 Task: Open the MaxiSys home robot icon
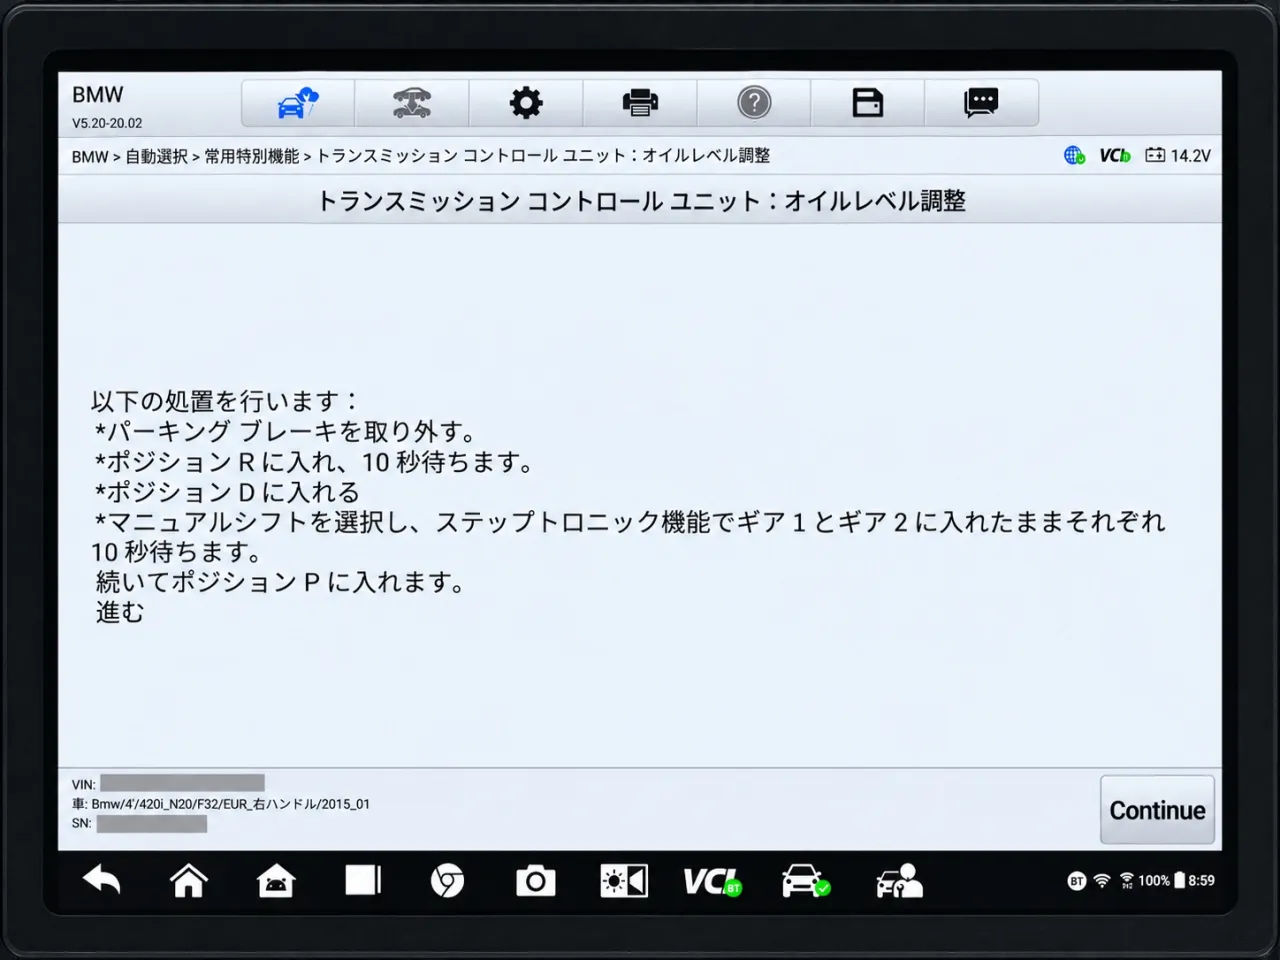[276, 881]
